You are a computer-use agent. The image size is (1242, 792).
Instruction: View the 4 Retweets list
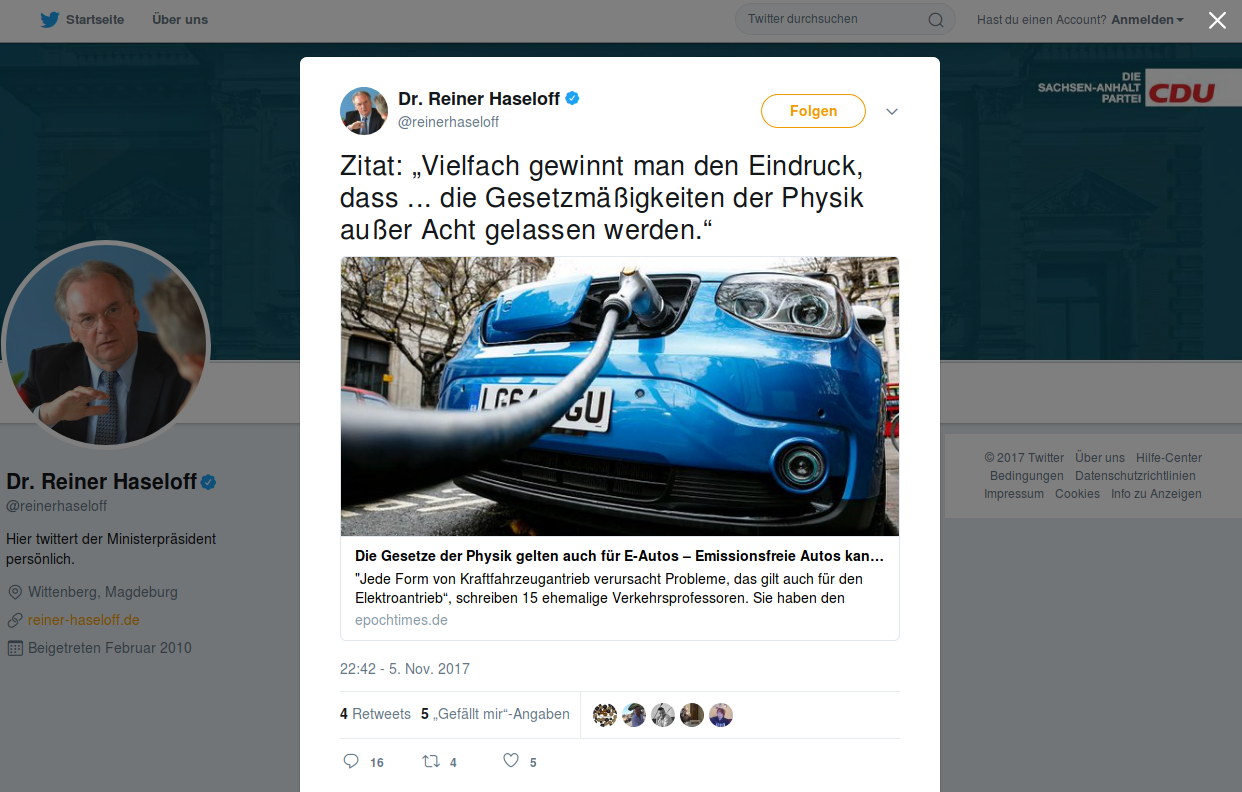375,714
